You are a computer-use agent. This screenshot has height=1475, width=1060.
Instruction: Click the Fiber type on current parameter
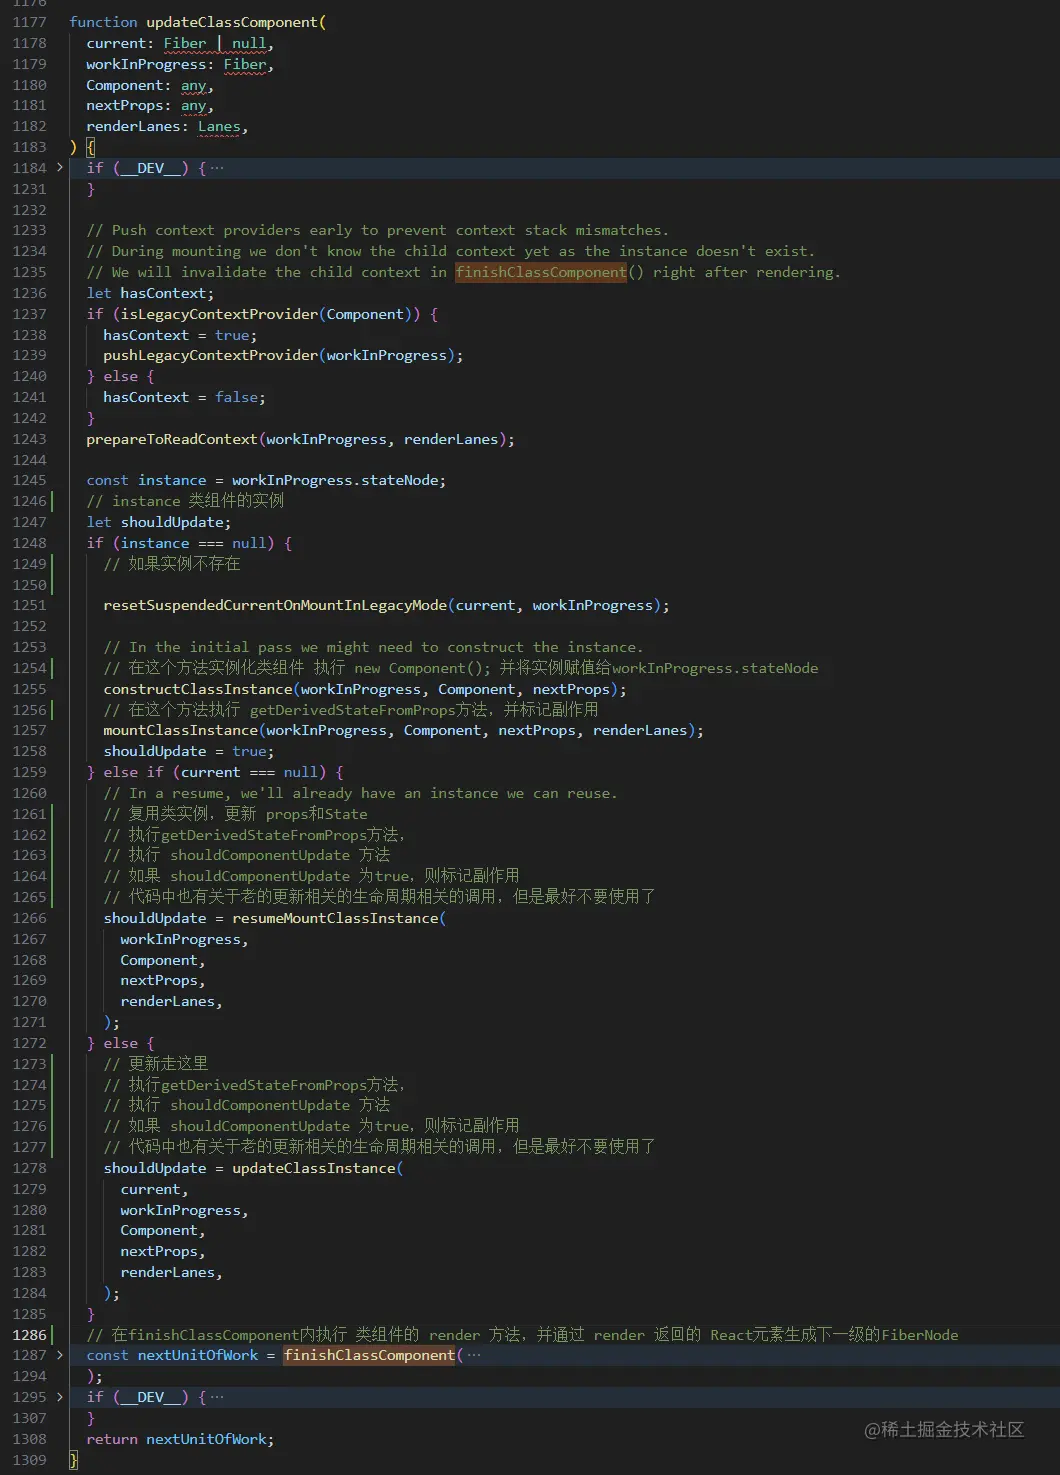pos(185,43)
